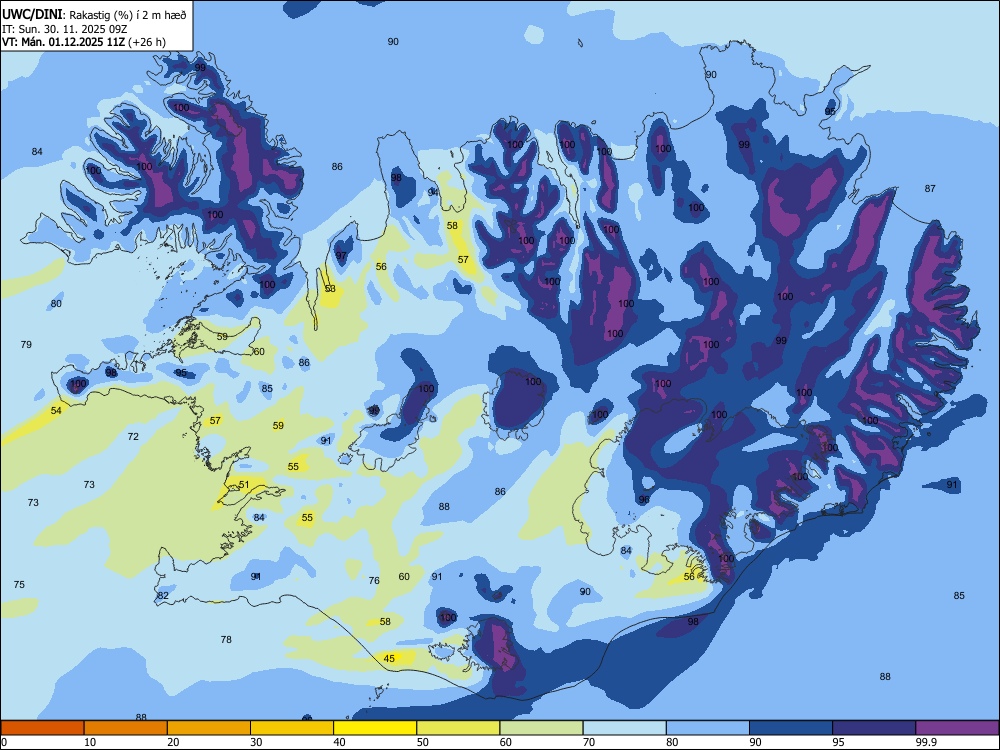
Task: Click the 79 value over the western sea
Action: pos(26,344)
